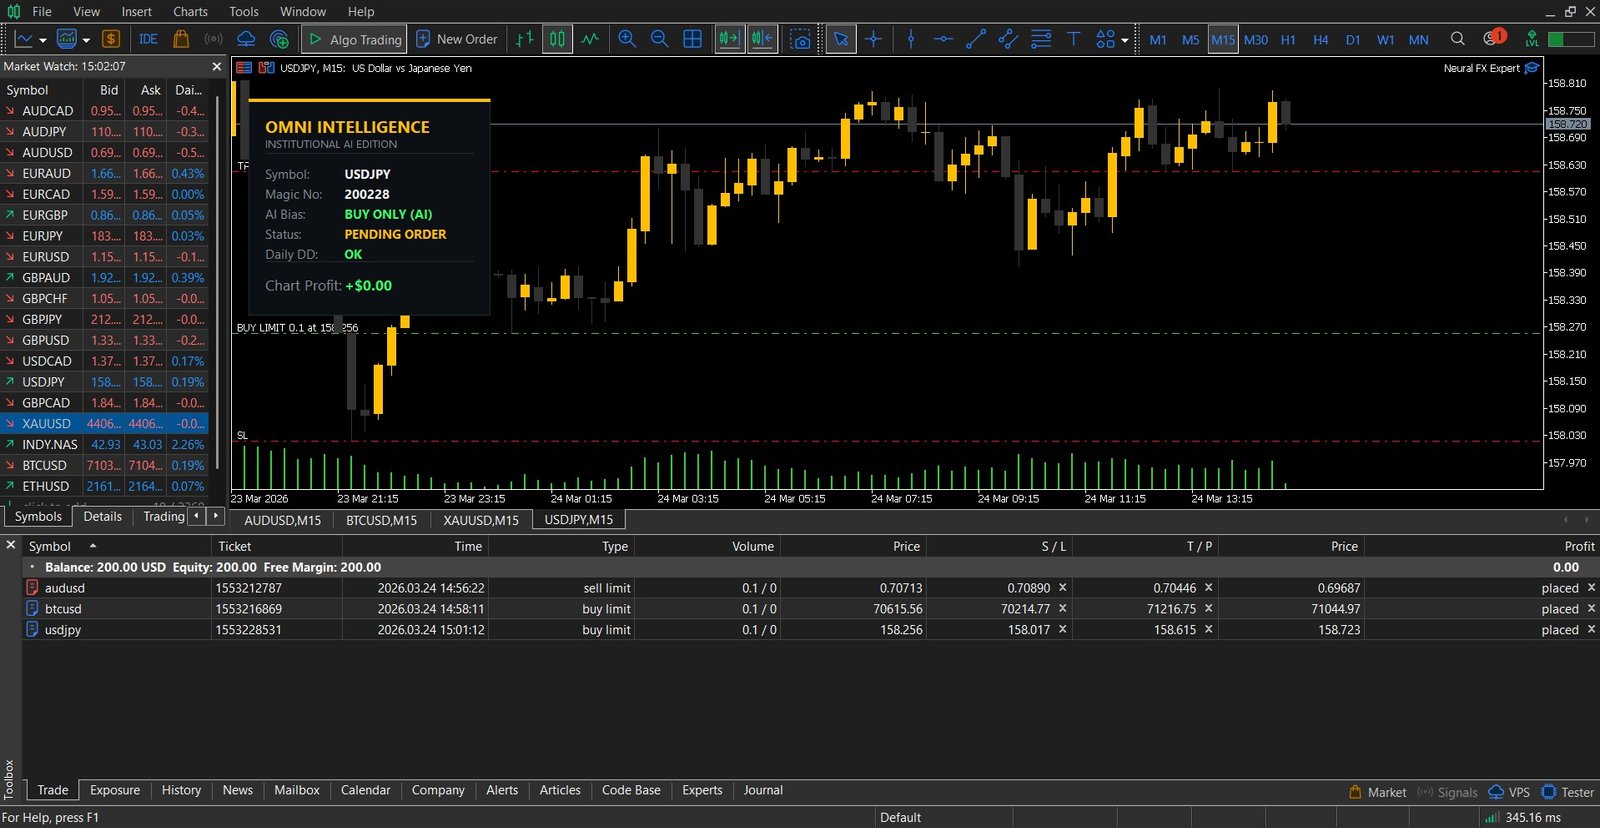Open the VPS button in Toolbox
1600x828 pixels.
1509,792
